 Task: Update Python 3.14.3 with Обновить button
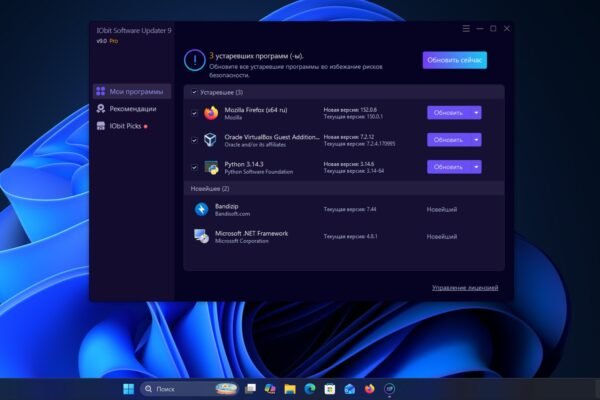(449, 167)
